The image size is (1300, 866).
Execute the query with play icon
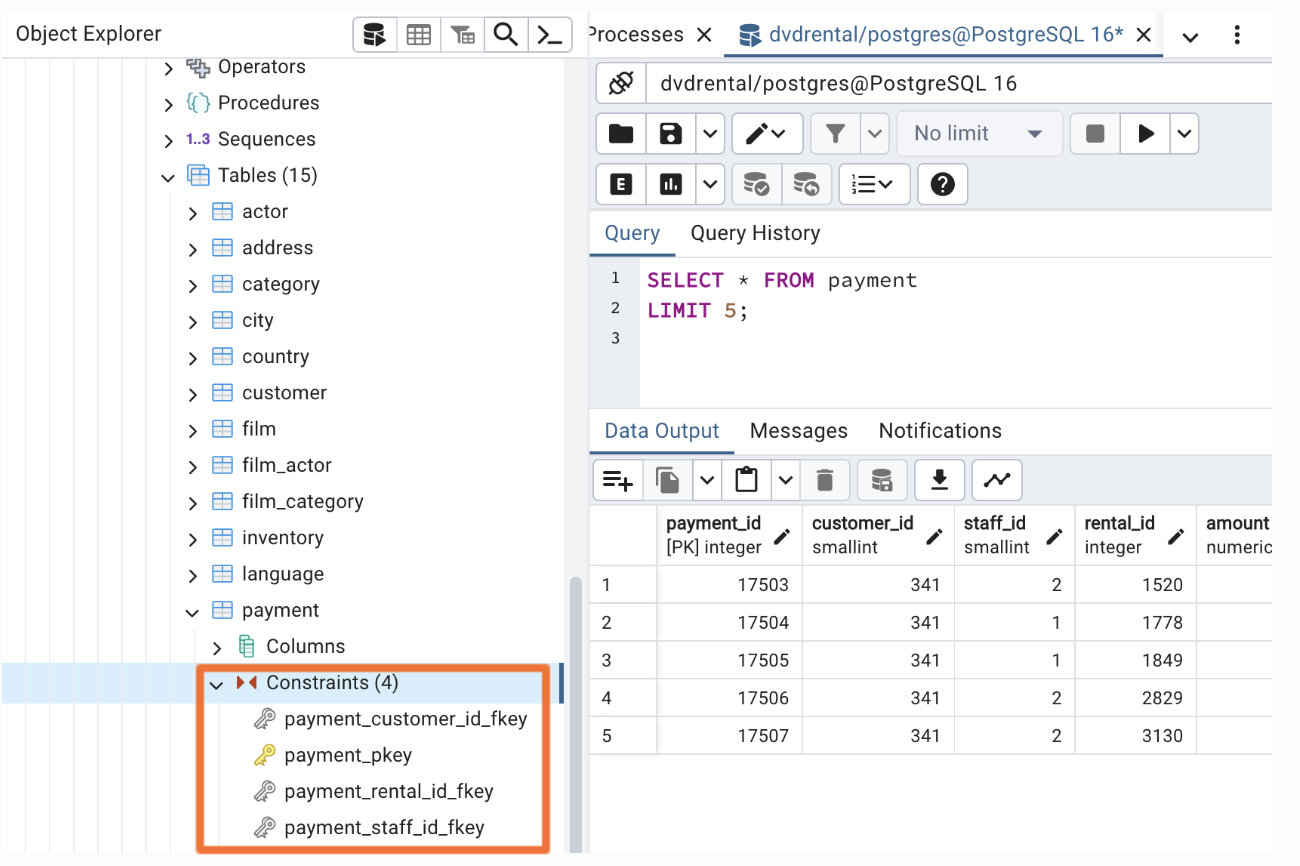pyautogui.click(x=1146, y=134)
